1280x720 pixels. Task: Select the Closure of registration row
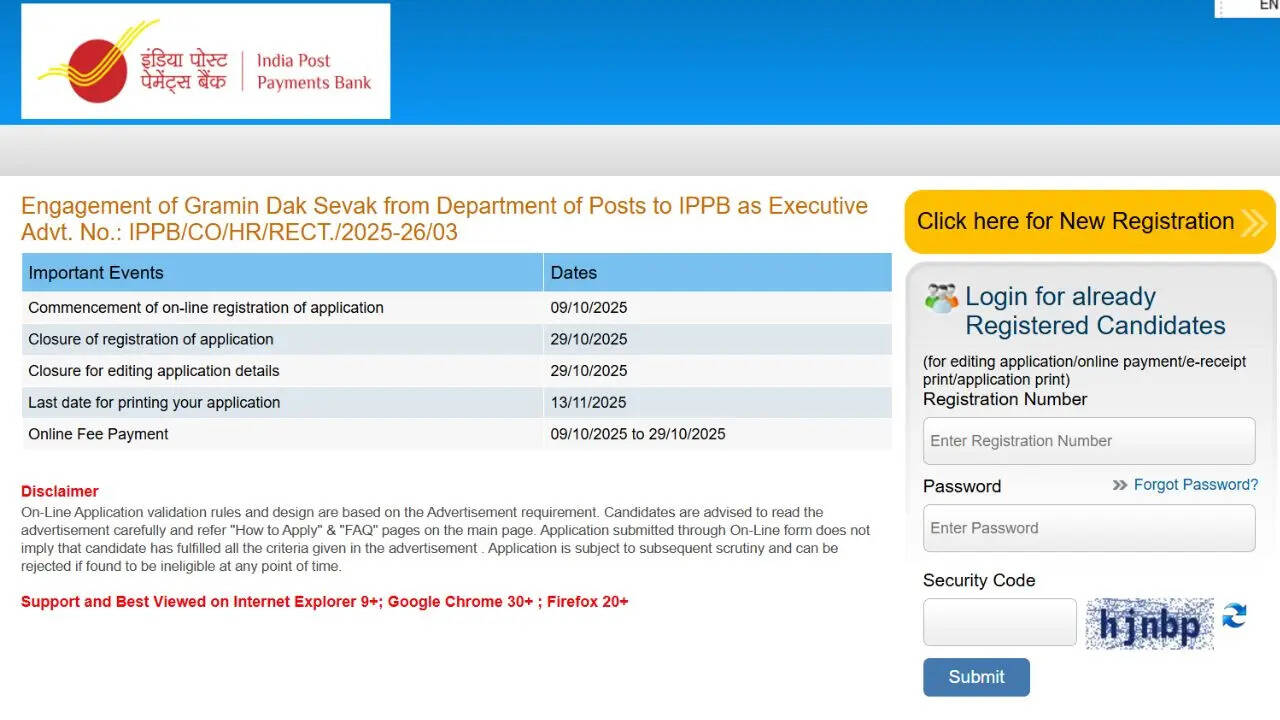[151, 339]
